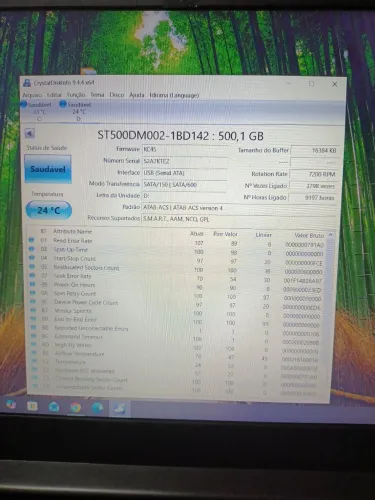The height and width of the screenshot is (500, 375).
Task: Click the Nº Vezes Ligado value field
Action: click(313, 186)
